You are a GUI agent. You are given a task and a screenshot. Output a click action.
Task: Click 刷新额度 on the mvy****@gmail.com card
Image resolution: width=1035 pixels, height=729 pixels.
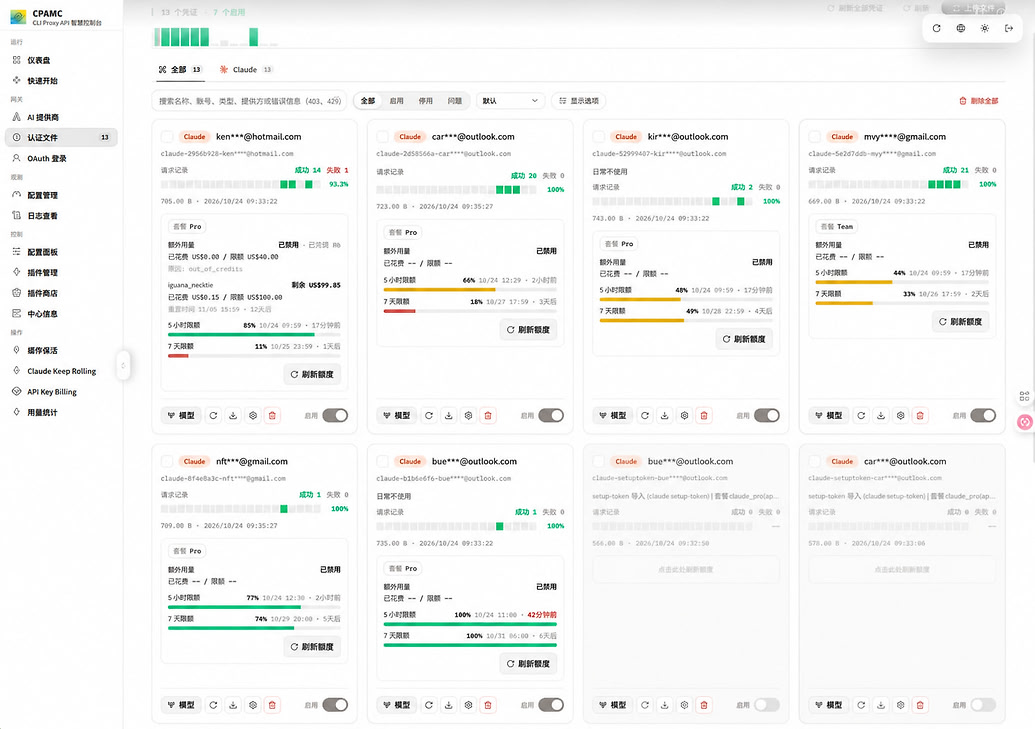point(960,322)
